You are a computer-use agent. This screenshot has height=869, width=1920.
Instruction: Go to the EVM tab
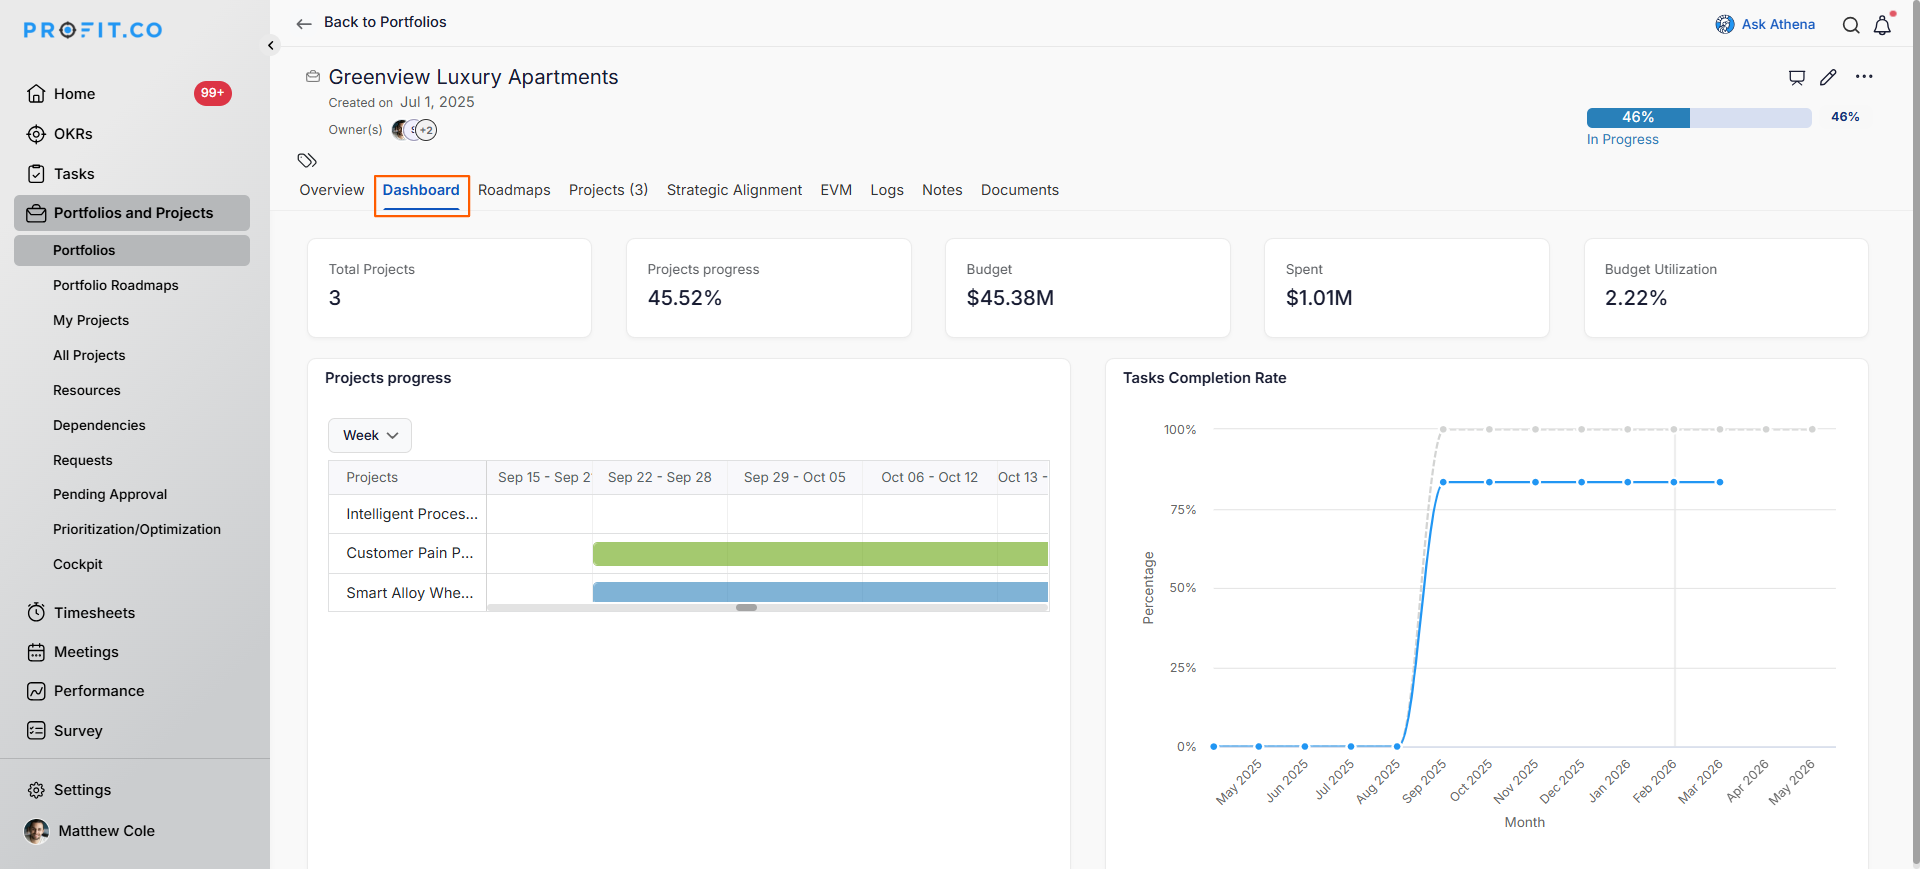point(836,190)
